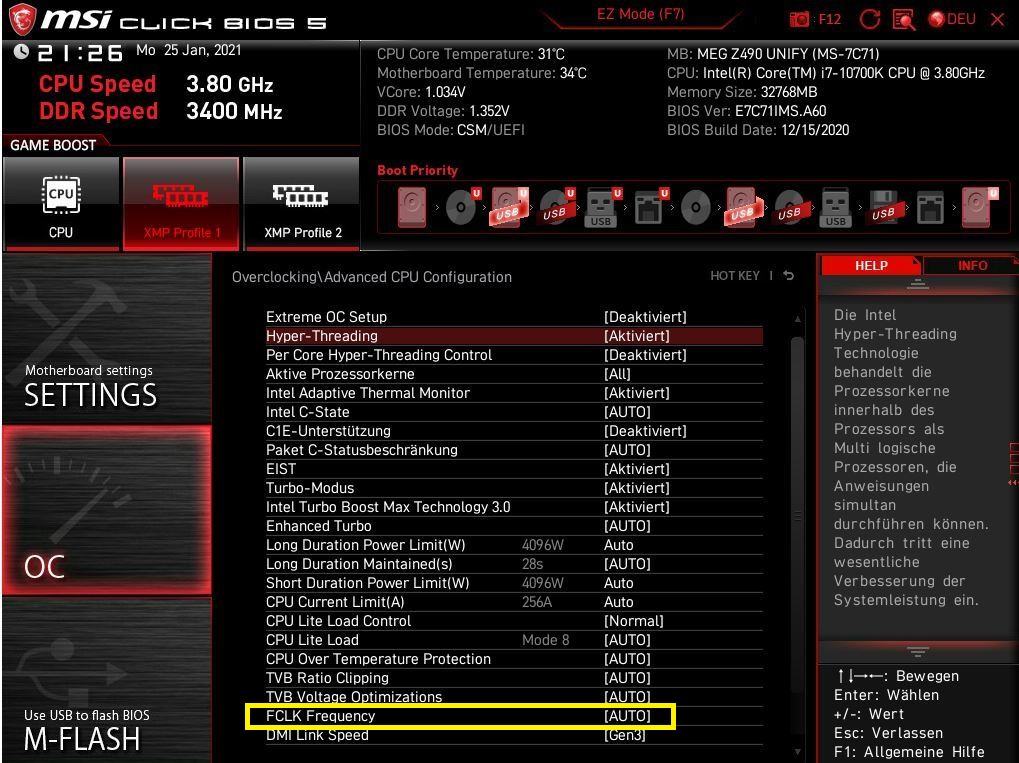Open CPU Lite Load [AUTO] options

[x=513, y=640]
